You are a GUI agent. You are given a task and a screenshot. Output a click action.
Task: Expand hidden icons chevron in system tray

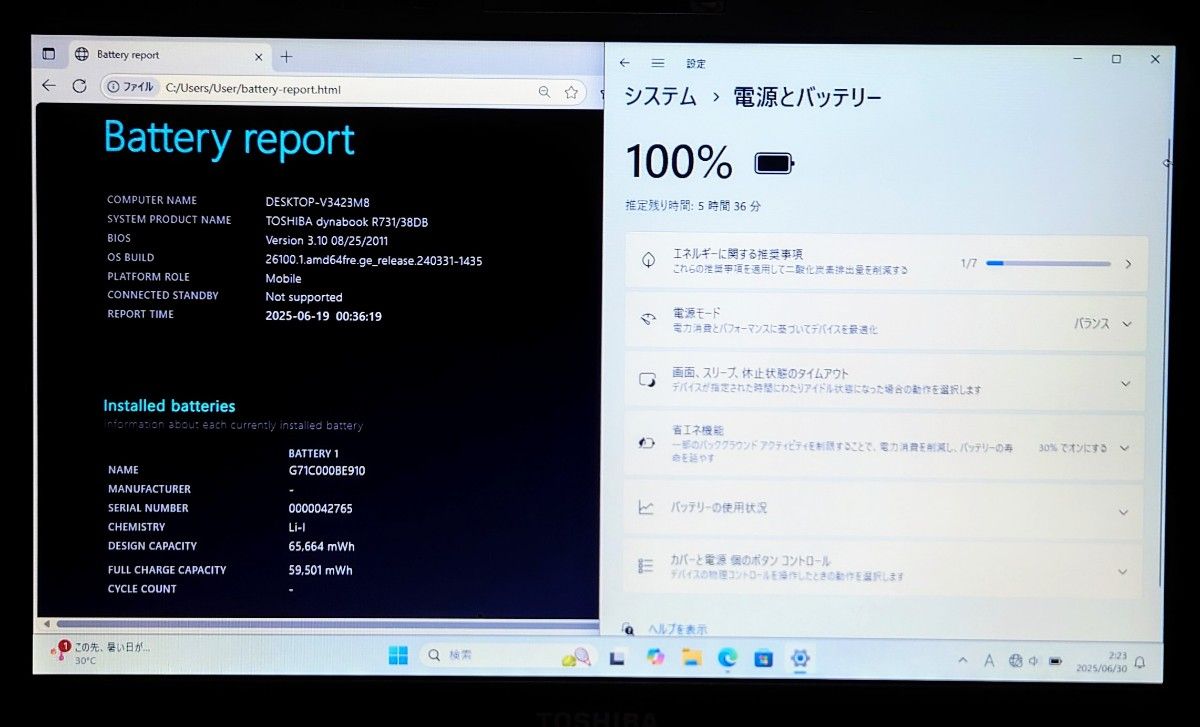coord(963,660)
